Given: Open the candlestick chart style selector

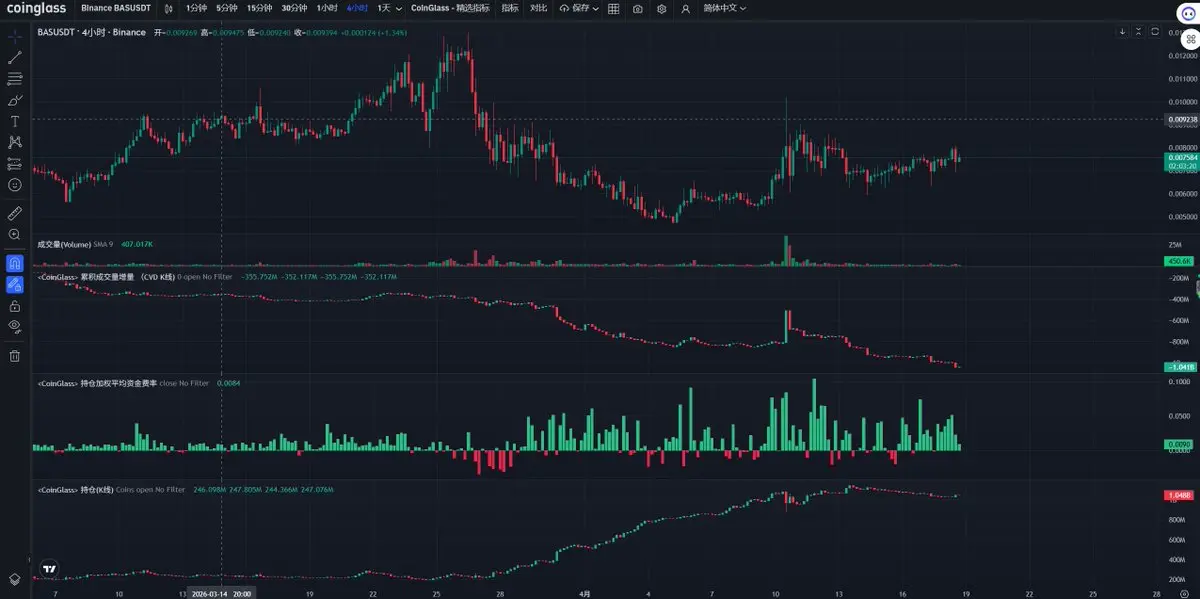Looking at the screenshot, I should click(167, 8).
